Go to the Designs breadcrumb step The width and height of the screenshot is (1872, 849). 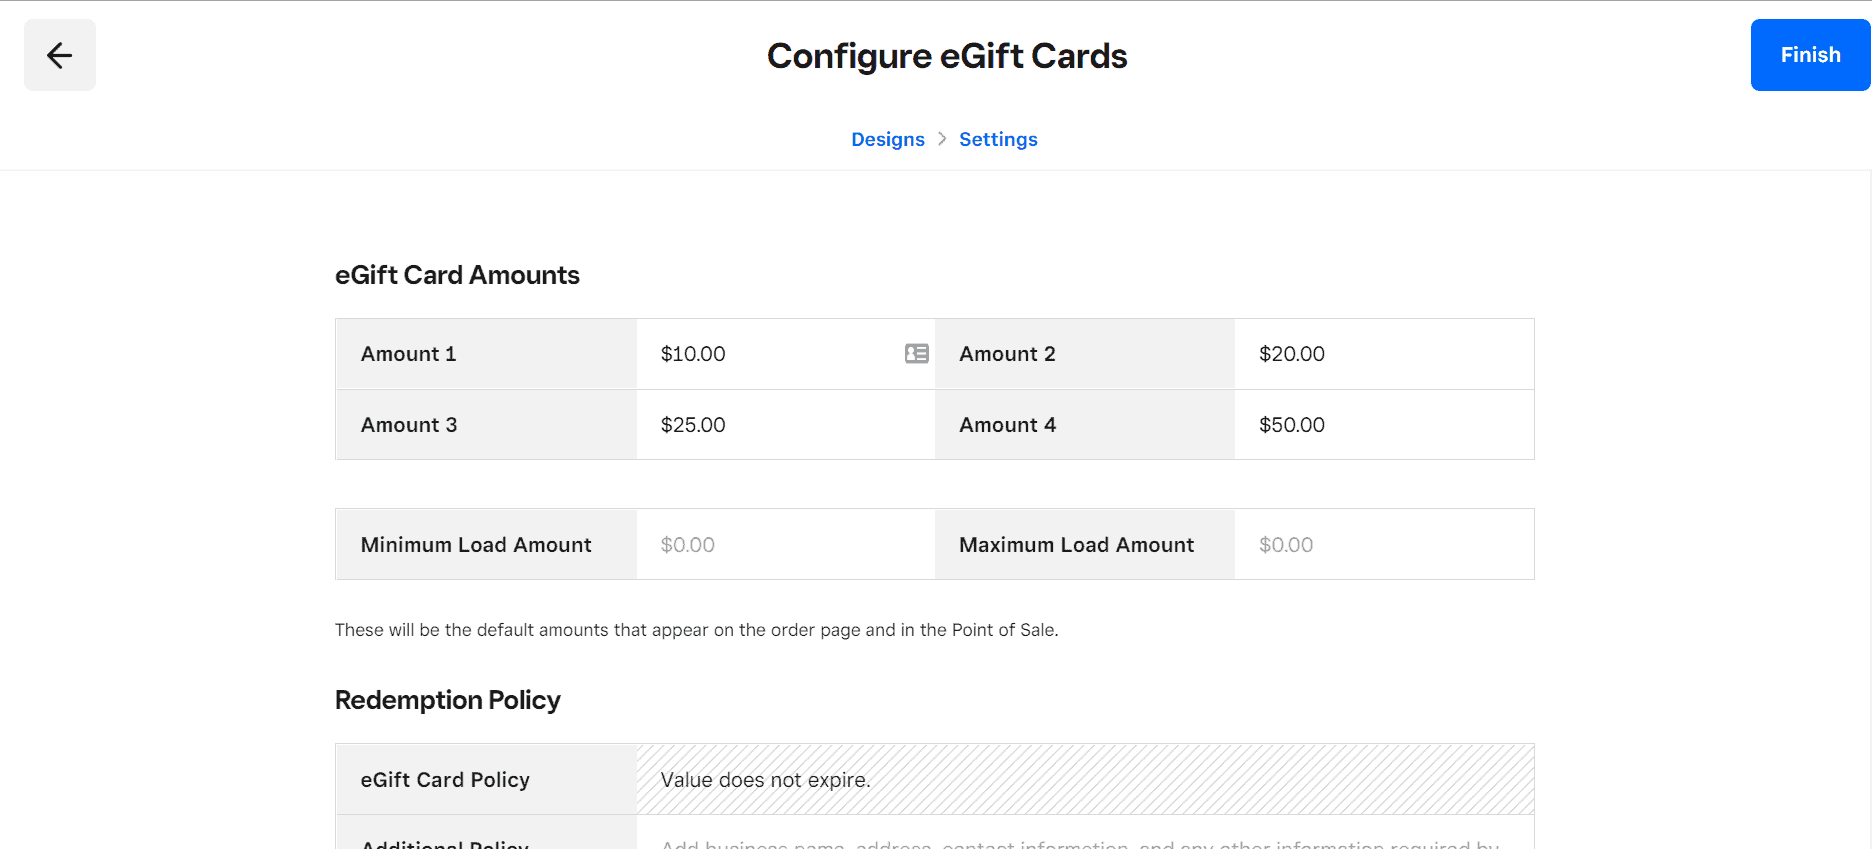tap(887, 139)
